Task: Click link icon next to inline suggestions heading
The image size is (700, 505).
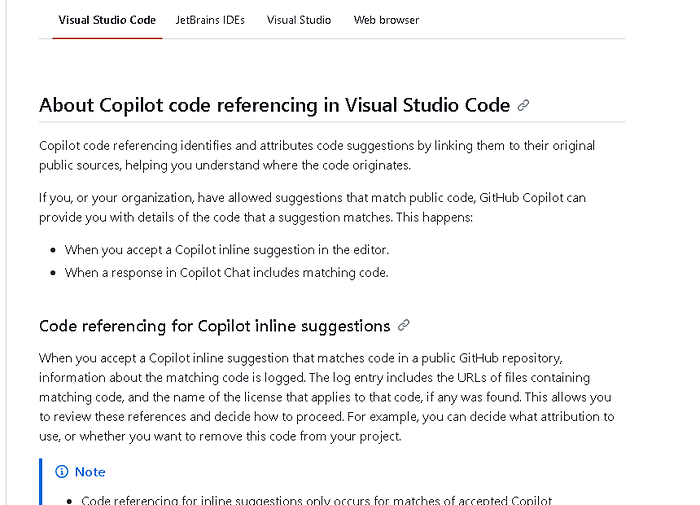Action: pyautogui.click(x=404, y=326)
